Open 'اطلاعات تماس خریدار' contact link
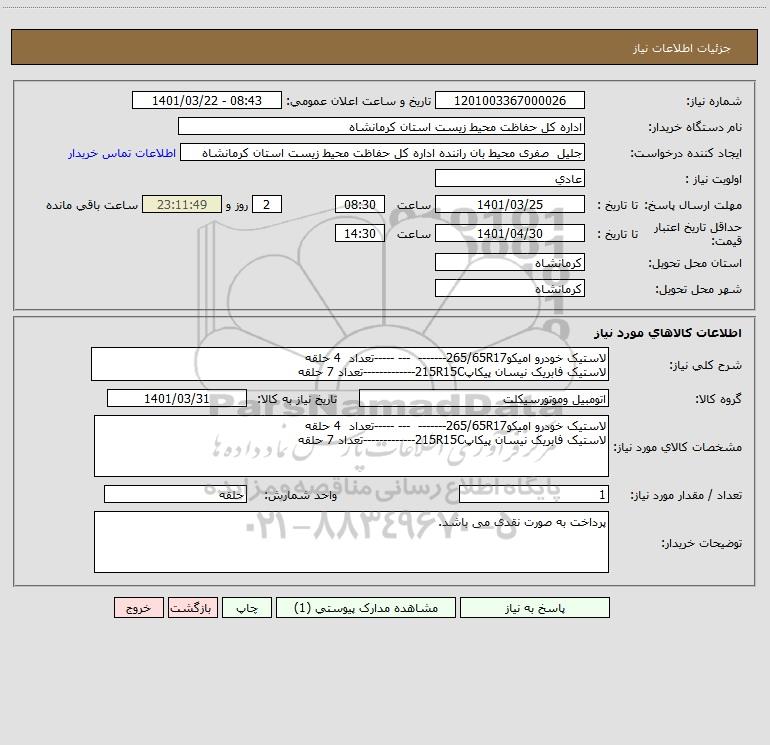 [x=122, y=153]
